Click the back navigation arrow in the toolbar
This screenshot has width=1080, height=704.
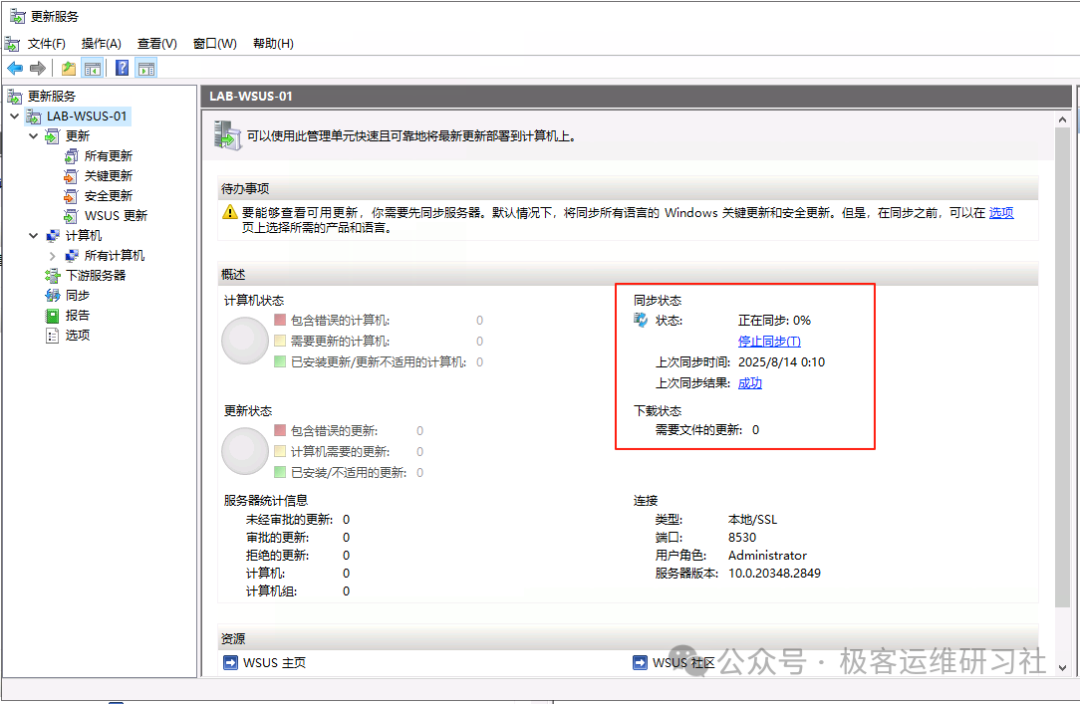[x=15, y=67]
